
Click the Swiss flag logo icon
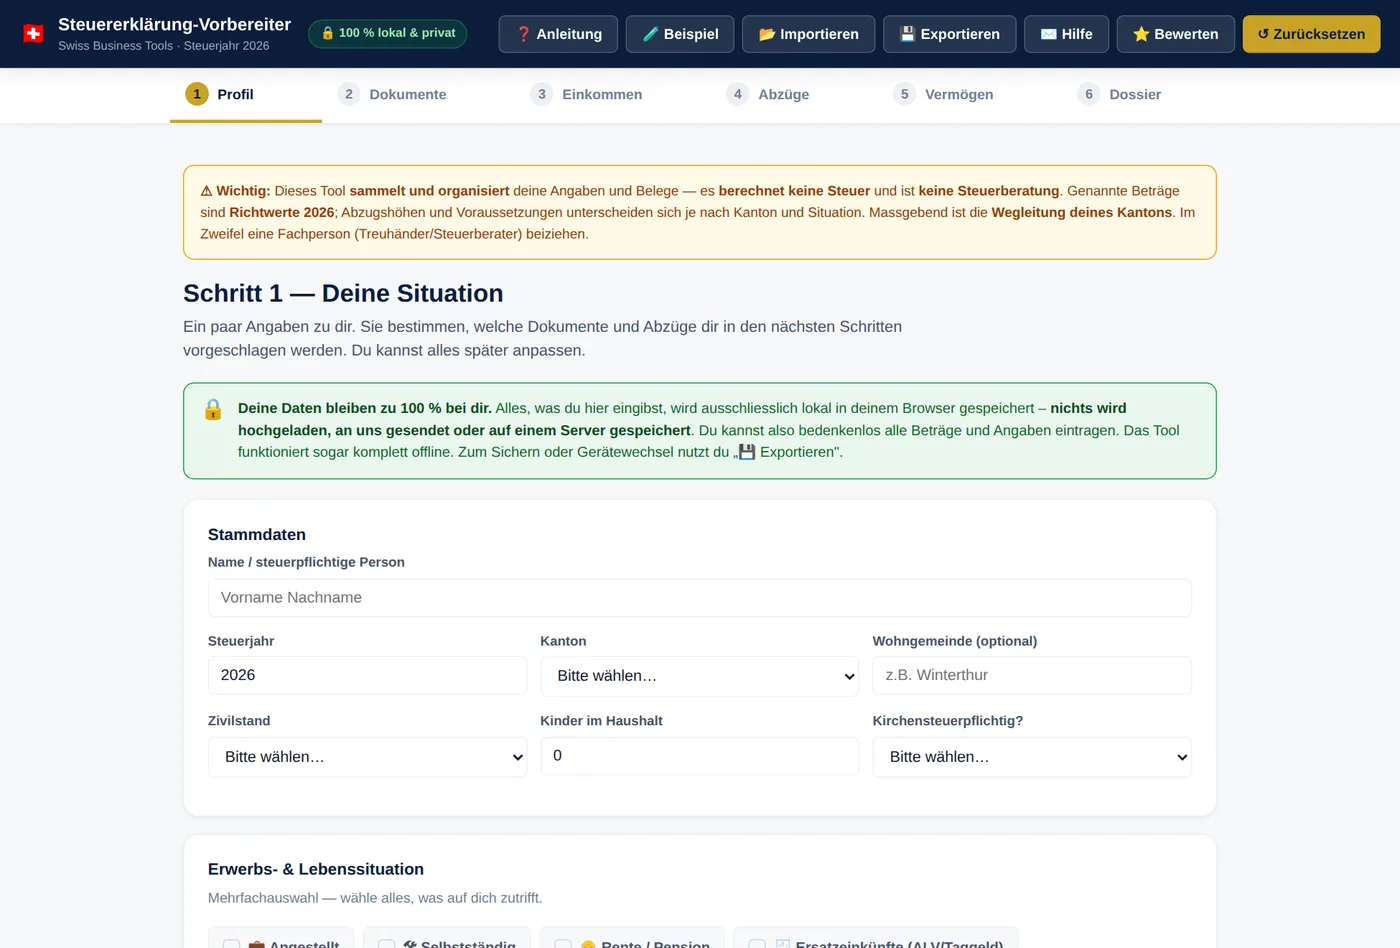33,34
